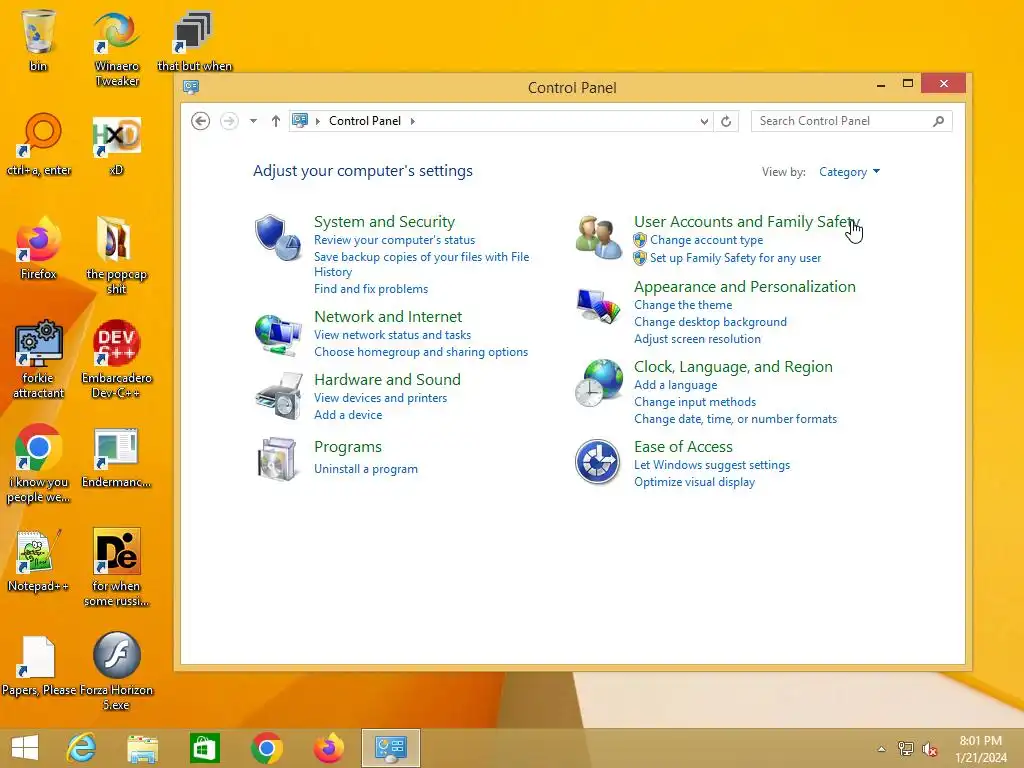Open the Start button on taskbar
This screenshot has height=768, width=1024.
click(25, 748)
